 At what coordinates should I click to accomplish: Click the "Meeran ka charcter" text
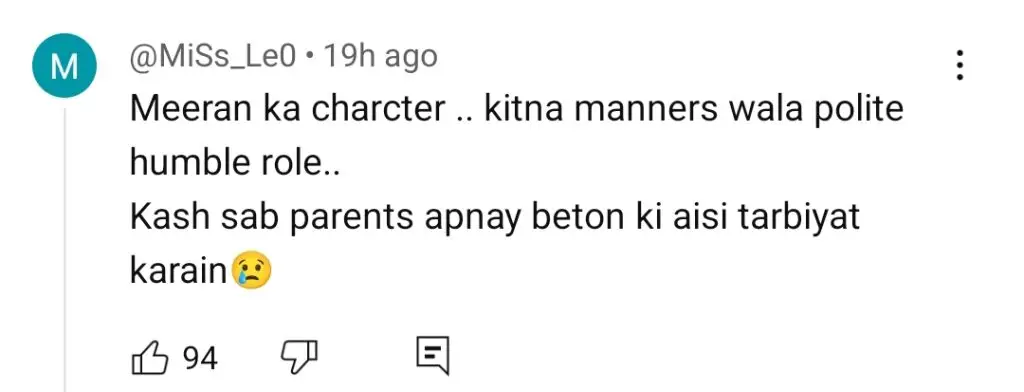click(x=287, y=110)
